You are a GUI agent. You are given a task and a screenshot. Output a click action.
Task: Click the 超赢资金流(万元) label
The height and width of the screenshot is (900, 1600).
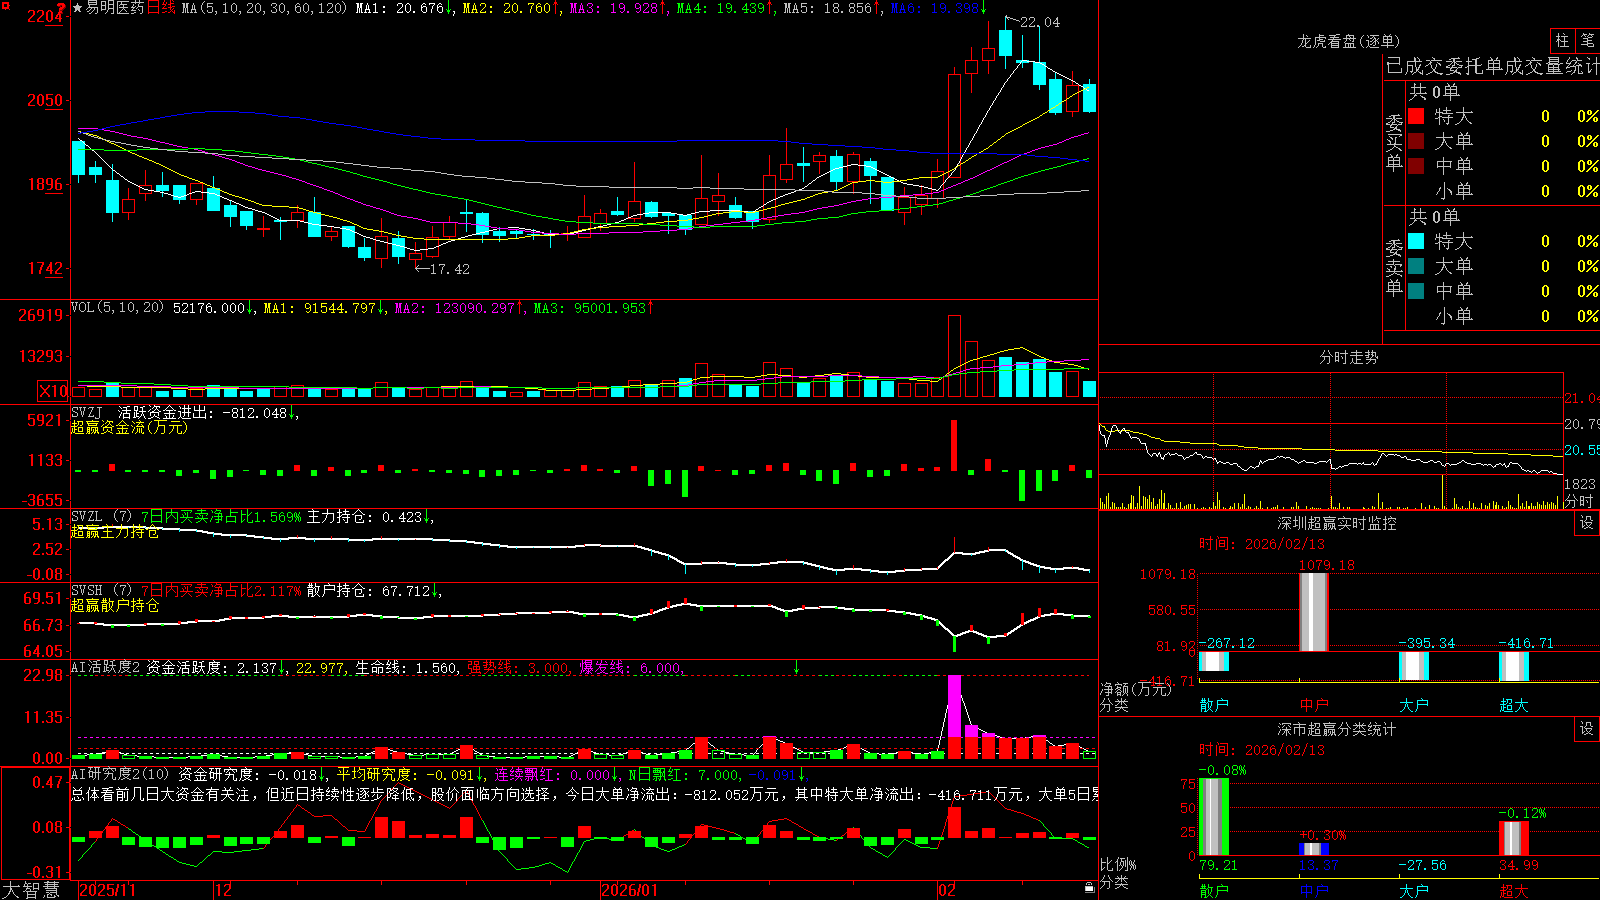(x=129, y=427)
